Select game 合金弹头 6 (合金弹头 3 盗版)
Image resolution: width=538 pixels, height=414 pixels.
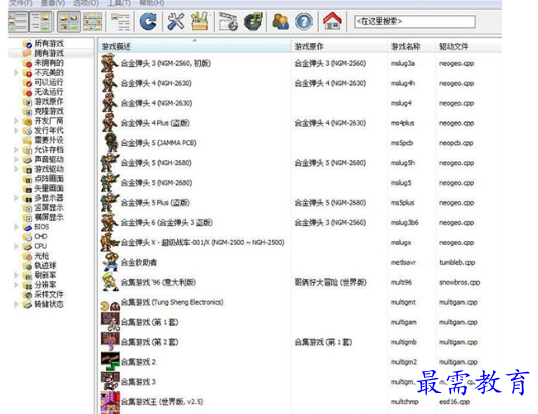pyautogui.click(x=167, y=223)
